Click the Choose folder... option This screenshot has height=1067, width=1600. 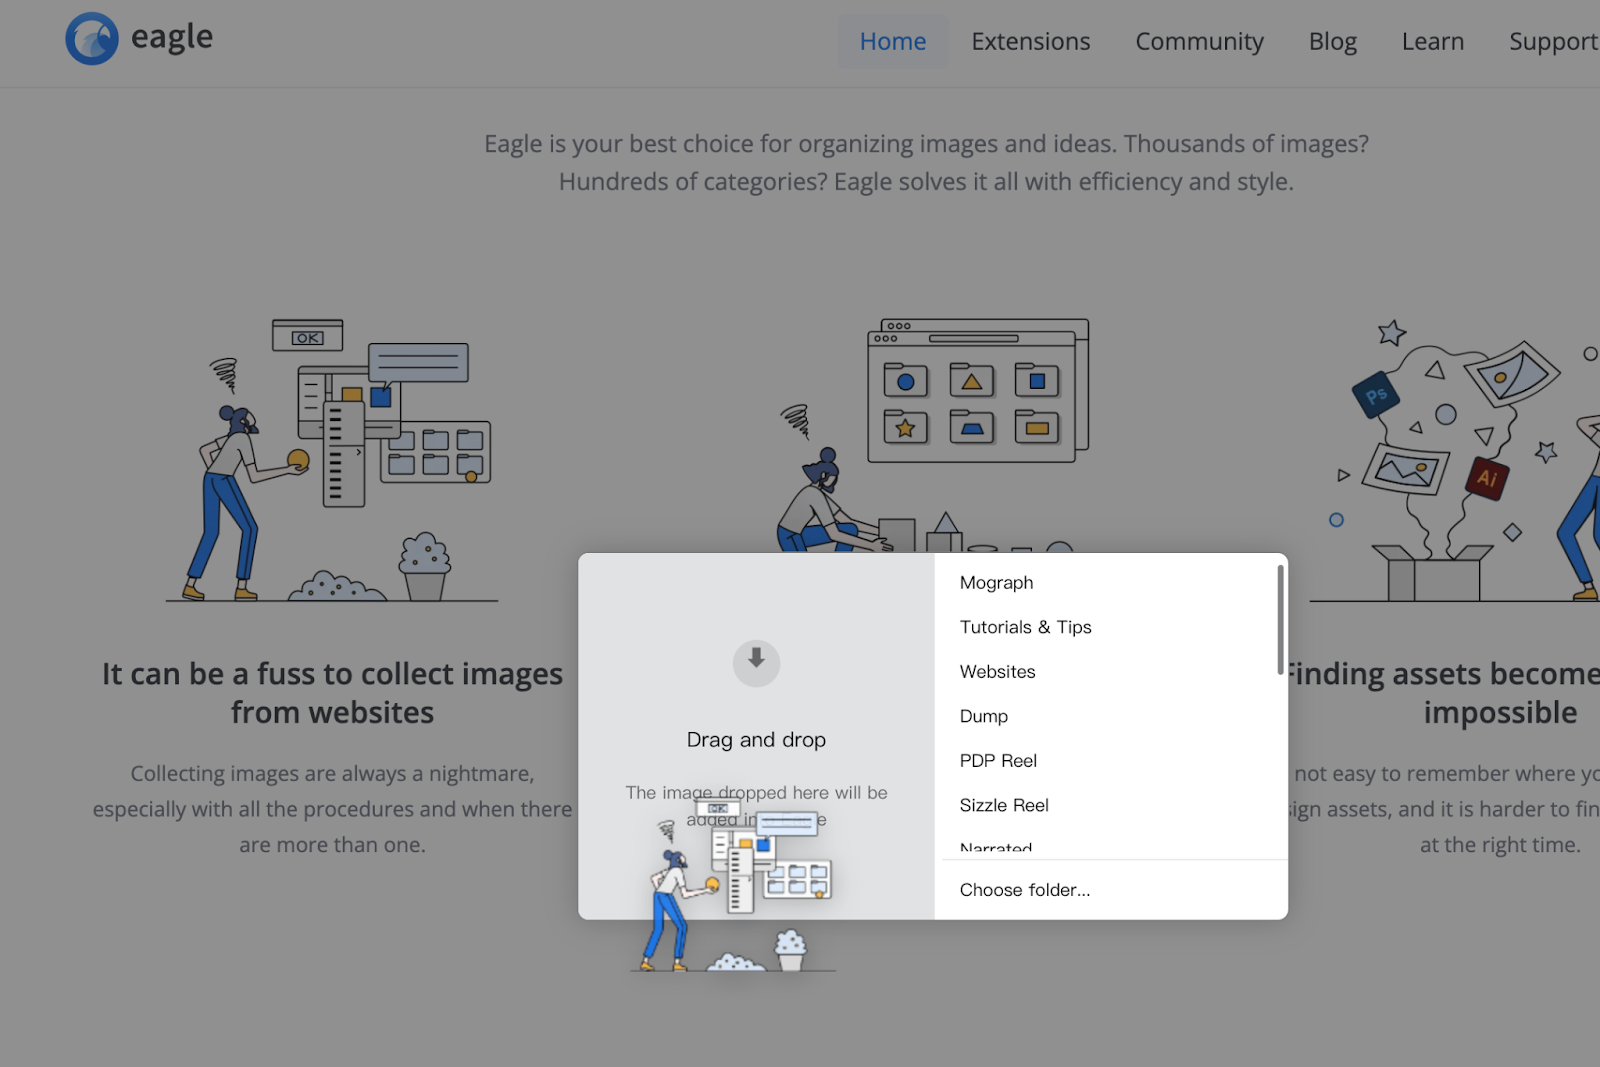pyautogui.click(x=1111, y=890)
